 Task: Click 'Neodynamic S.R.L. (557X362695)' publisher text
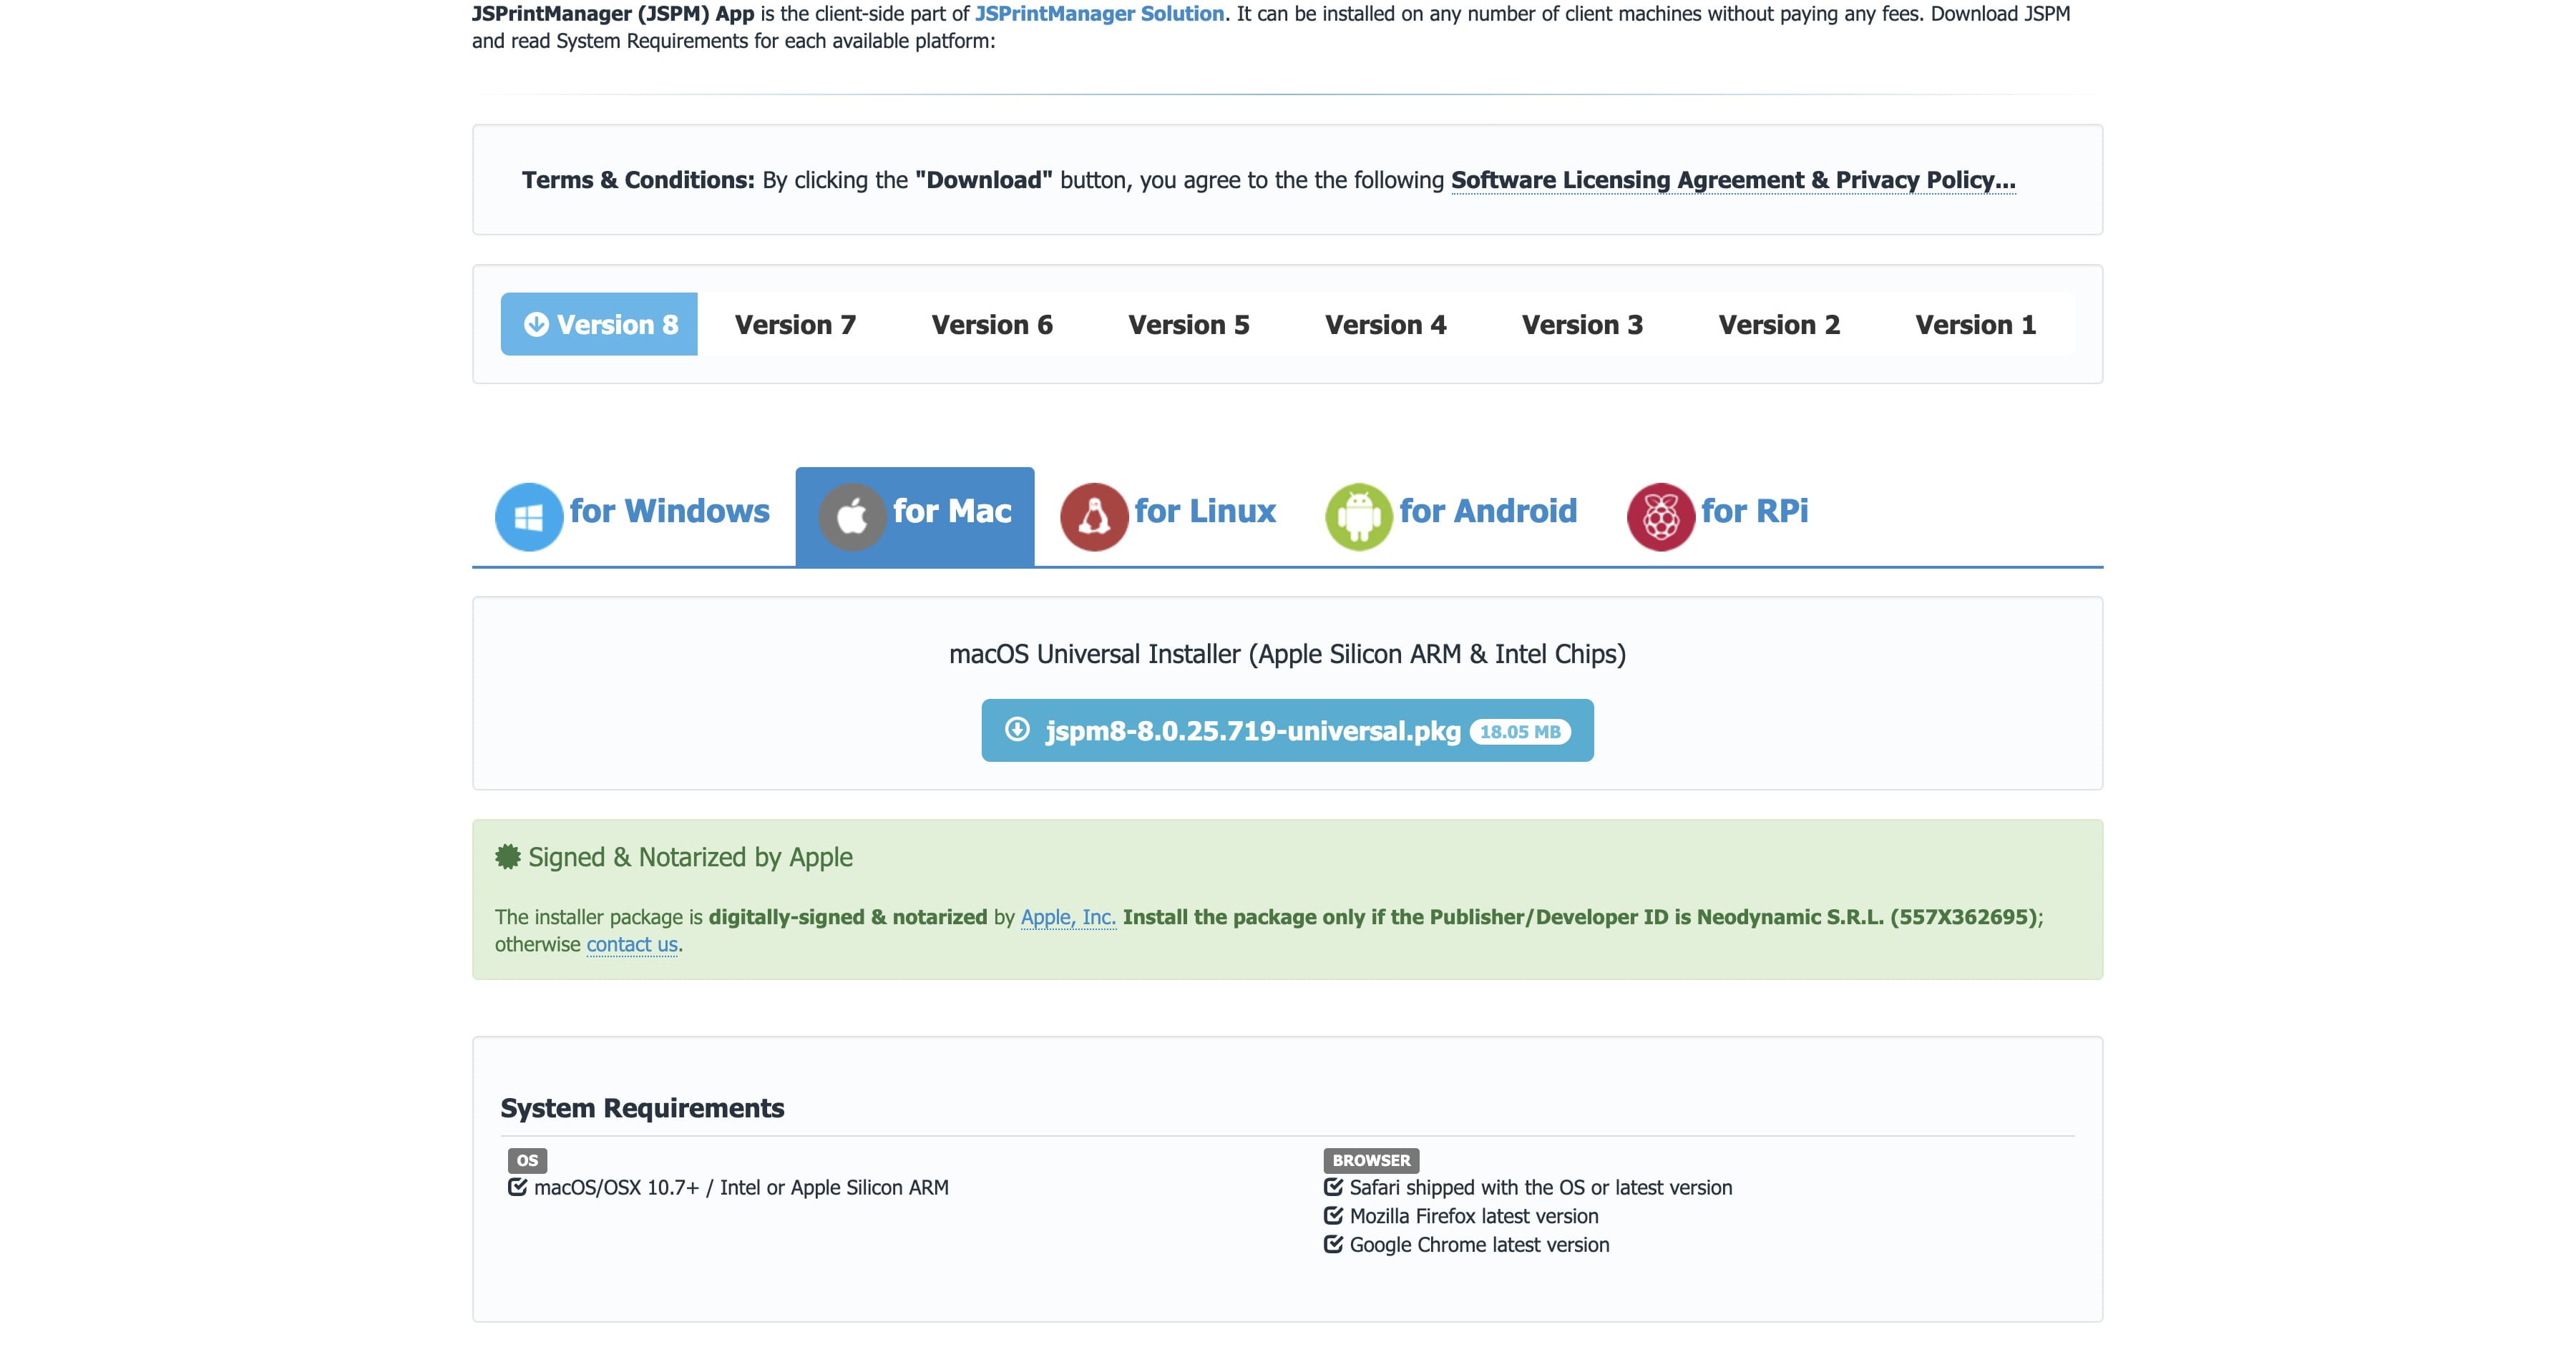tap(1867, 917)
